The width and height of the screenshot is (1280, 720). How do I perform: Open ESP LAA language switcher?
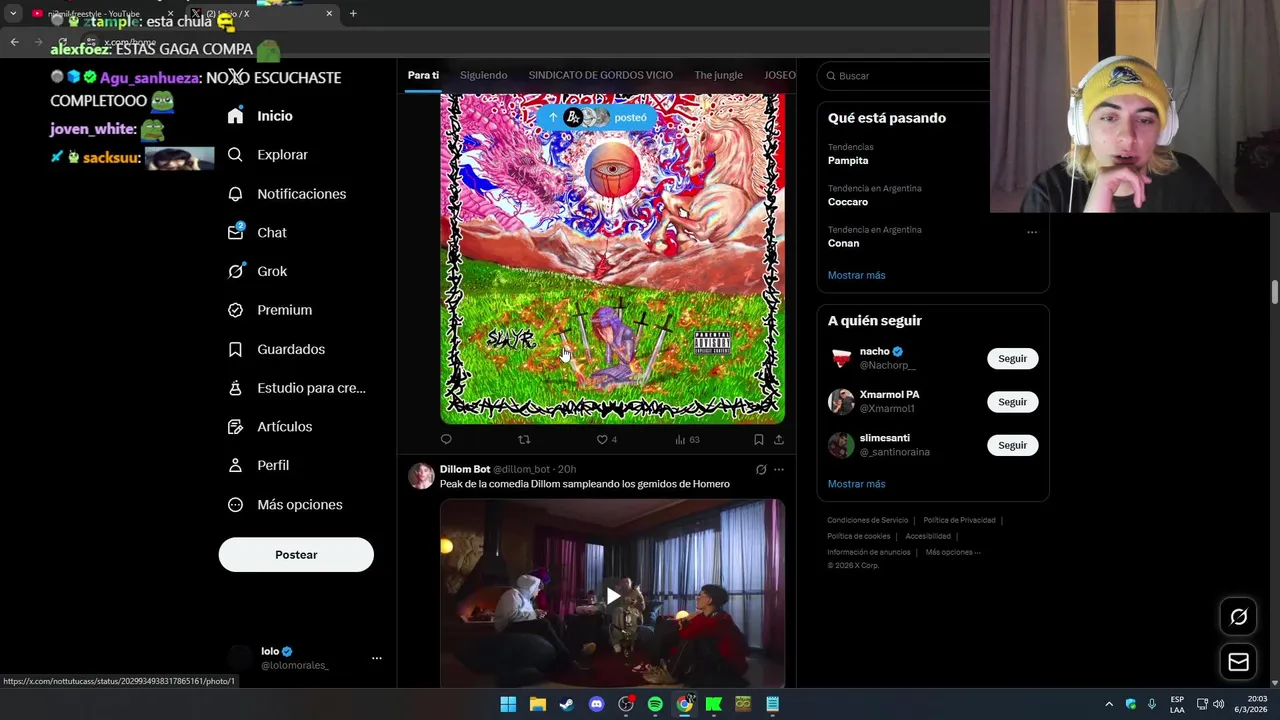pyautogui.click(x=1177, y=704)
